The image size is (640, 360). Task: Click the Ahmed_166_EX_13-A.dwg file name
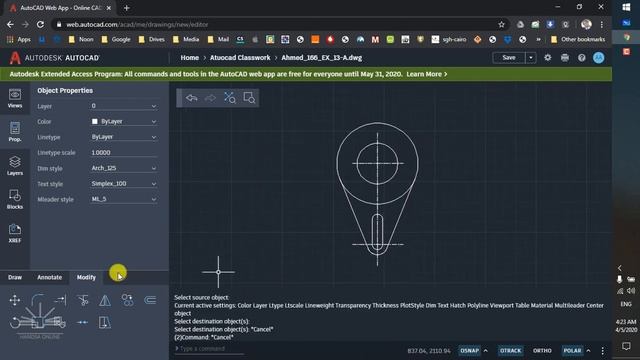[322, 58]
